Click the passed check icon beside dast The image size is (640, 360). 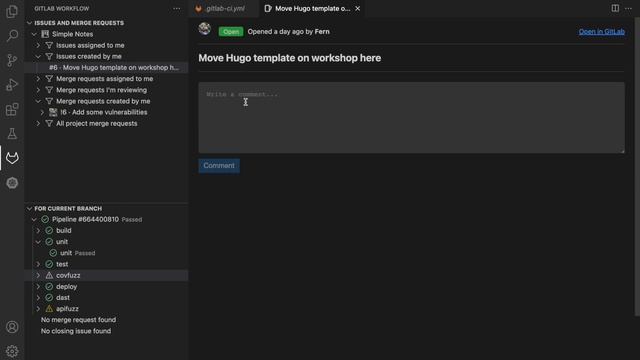point(49,298)
